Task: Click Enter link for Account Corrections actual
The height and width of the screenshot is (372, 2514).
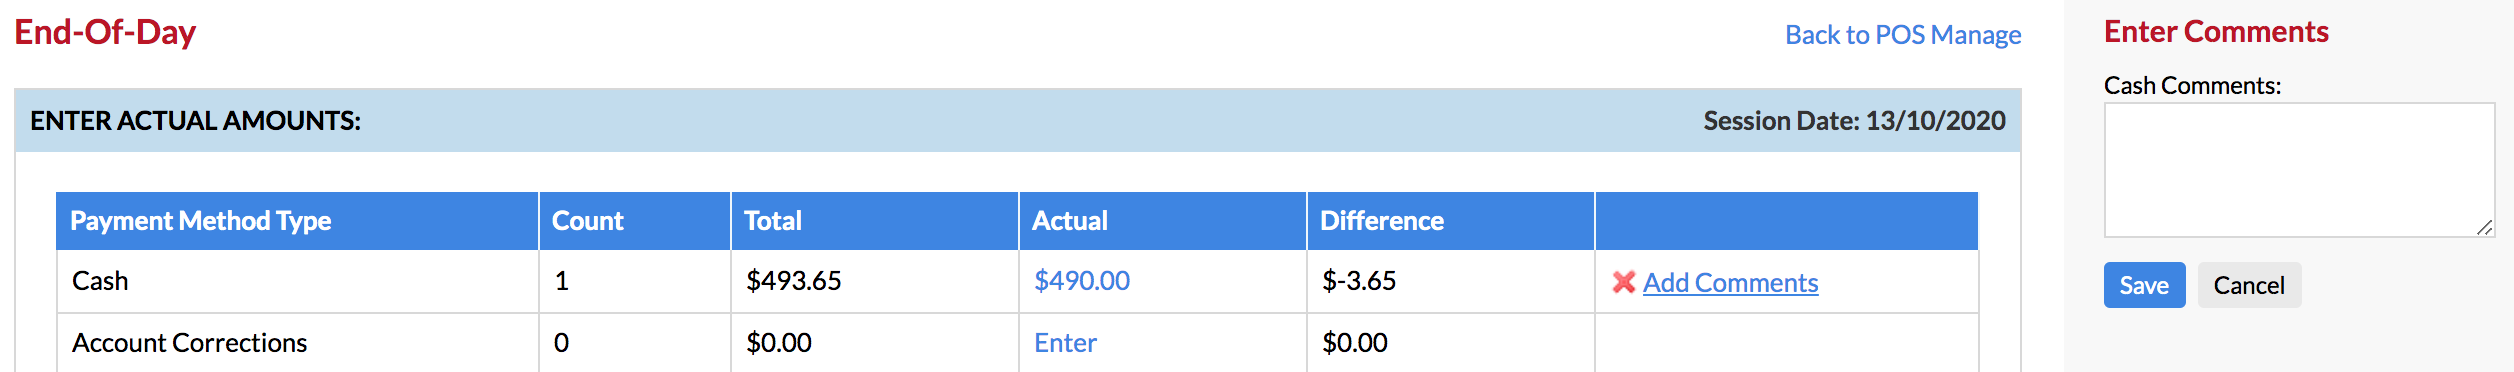Action: (x=1065, y=343)
